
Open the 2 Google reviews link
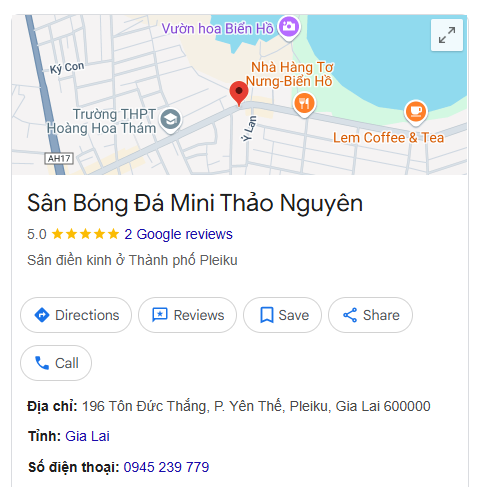(178, 234)
